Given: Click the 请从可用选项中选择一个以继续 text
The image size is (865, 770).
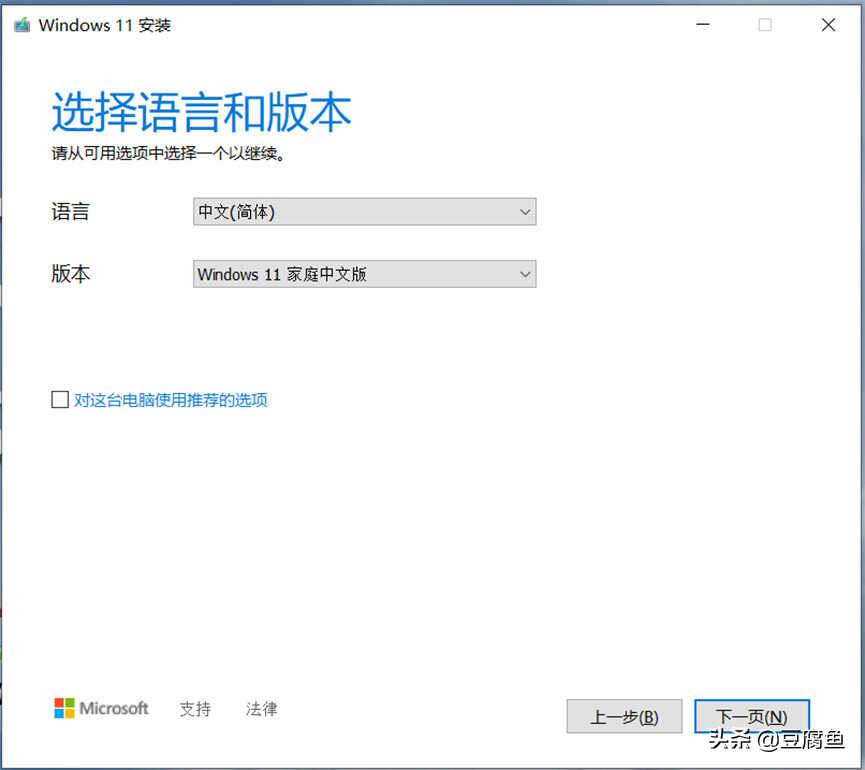Looking at the screenshot, I should tap(168, 153).
